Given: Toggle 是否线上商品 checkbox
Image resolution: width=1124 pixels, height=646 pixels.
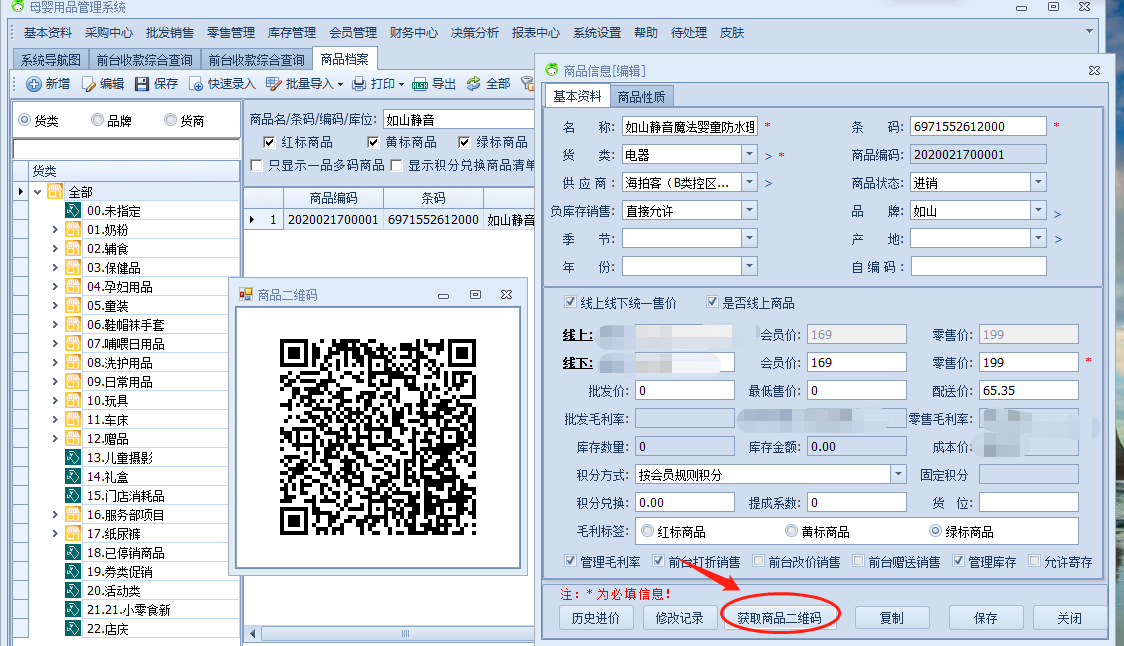Looking at the screenshot, I should [x=712, y=303].
